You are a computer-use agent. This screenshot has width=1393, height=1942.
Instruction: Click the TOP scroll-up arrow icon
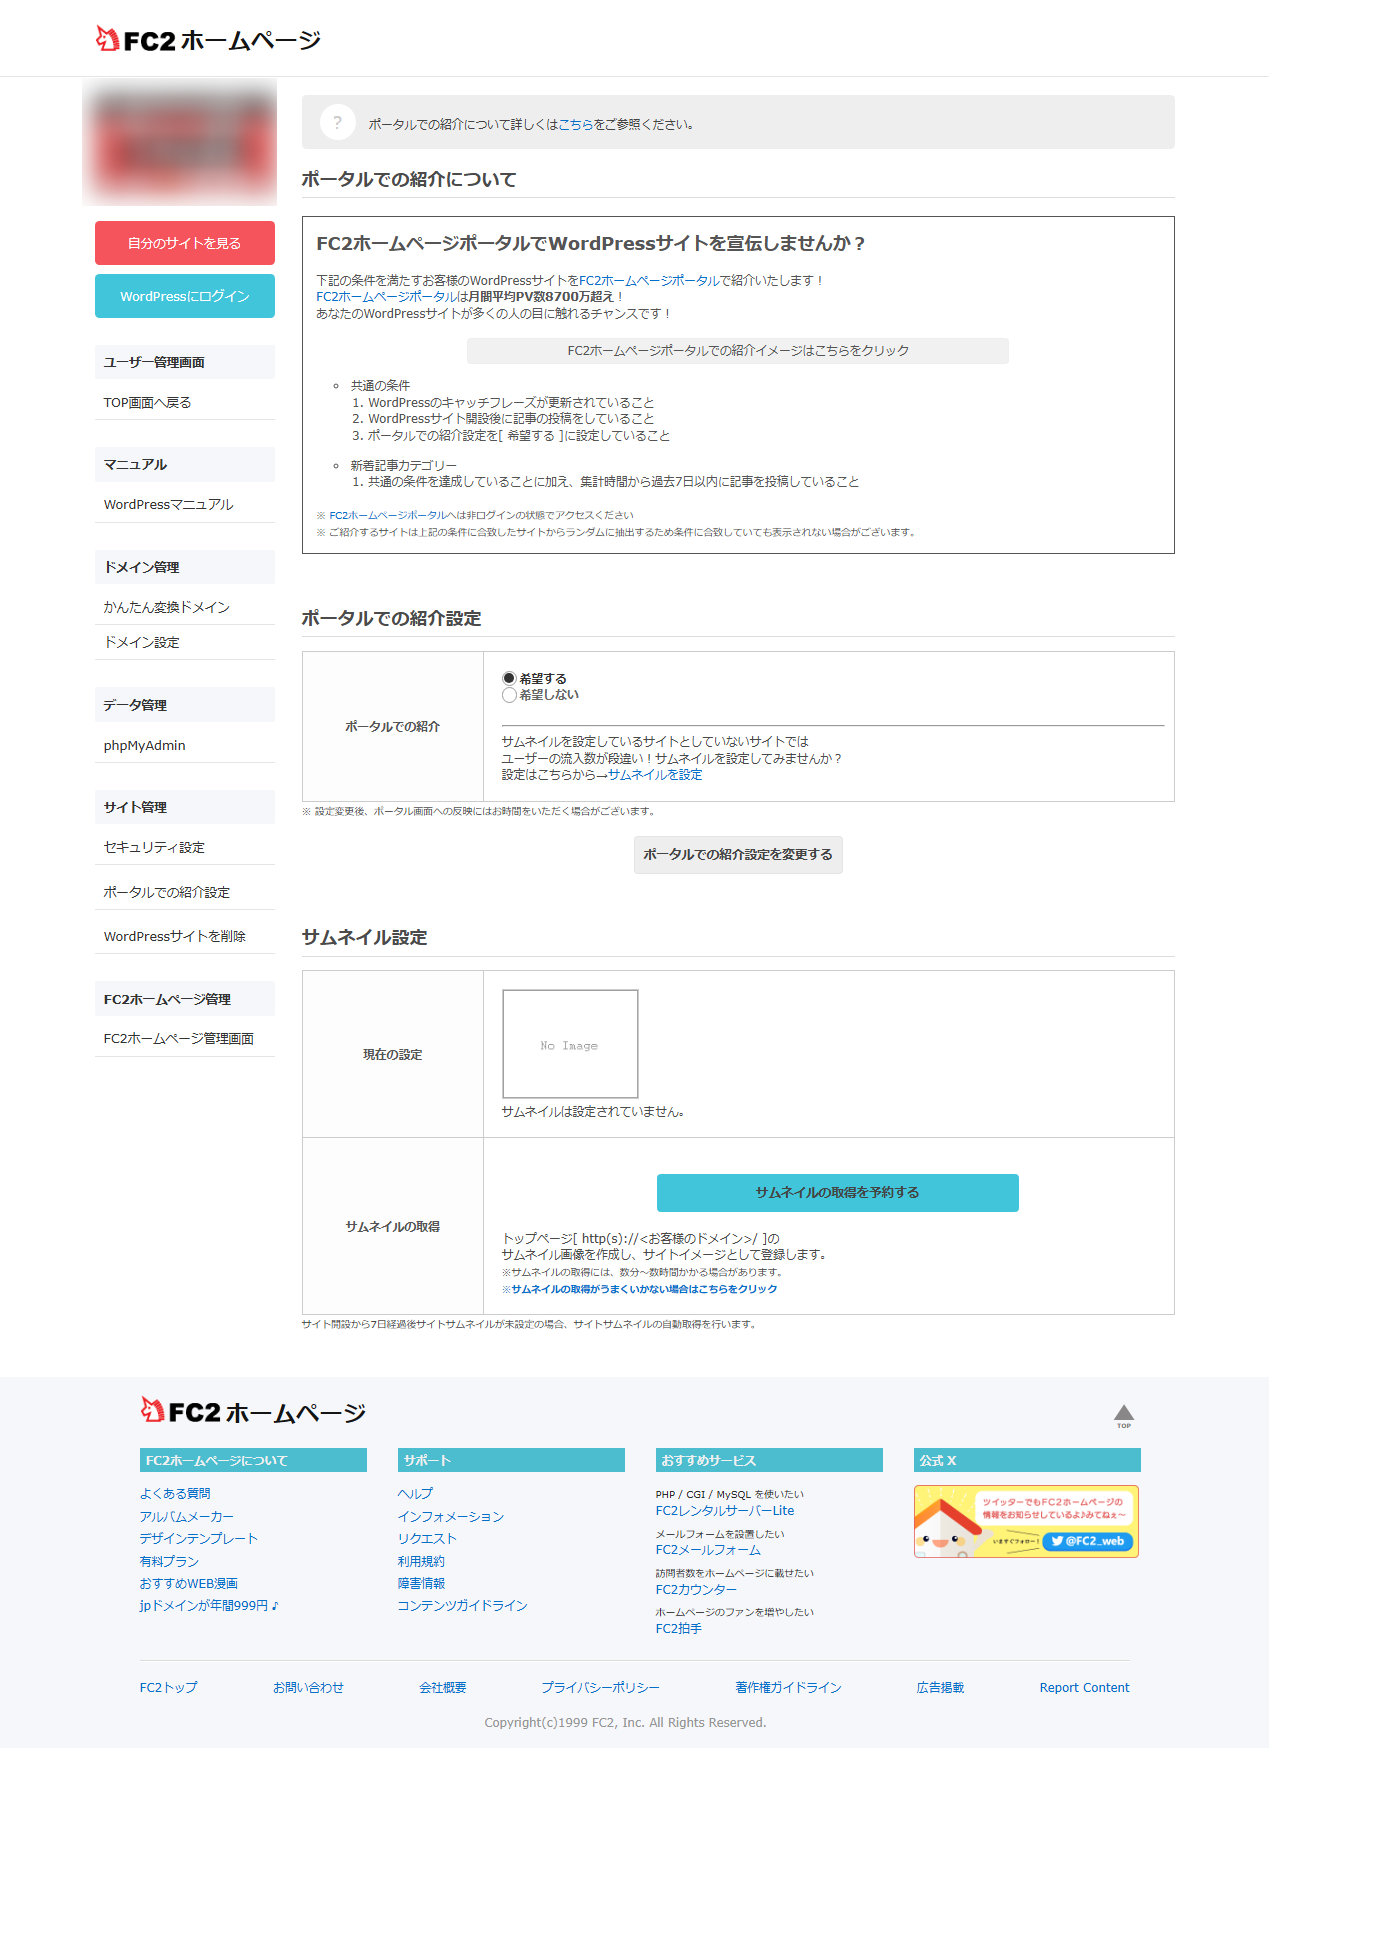[x=1123, y=1415]
